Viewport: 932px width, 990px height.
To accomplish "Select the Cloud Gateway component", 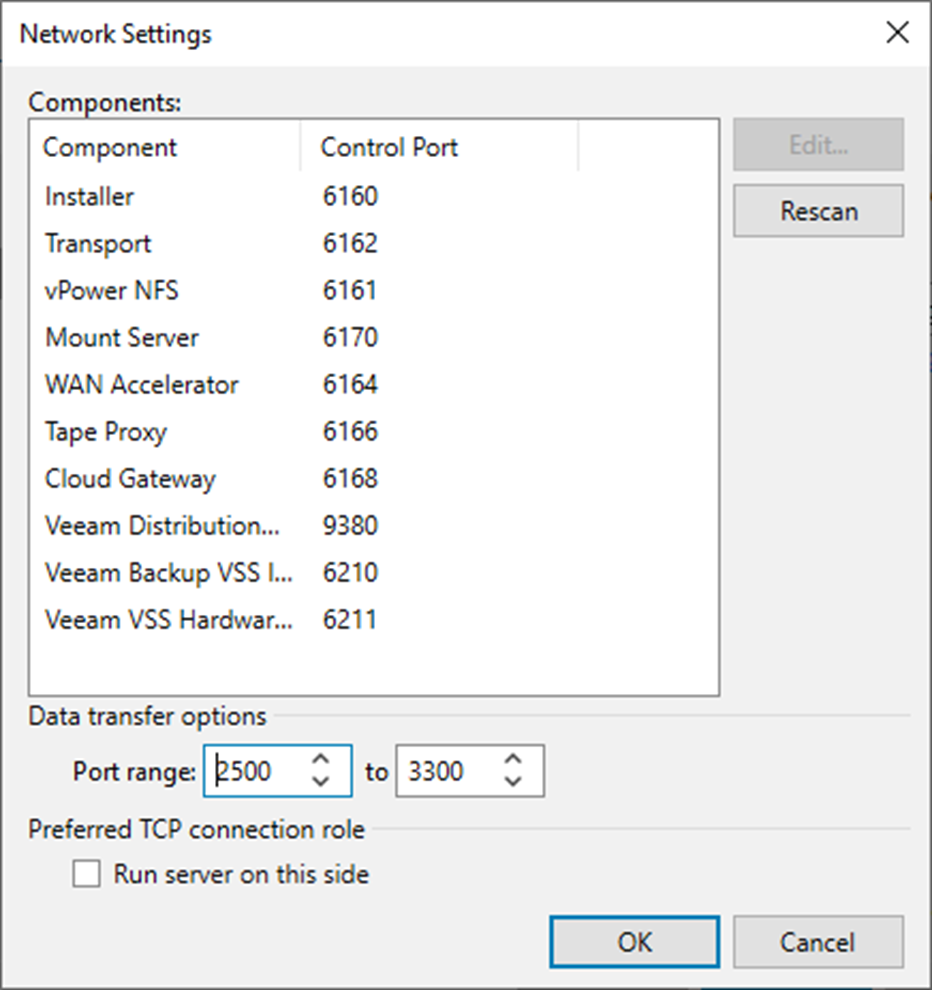I will [374, 479].
